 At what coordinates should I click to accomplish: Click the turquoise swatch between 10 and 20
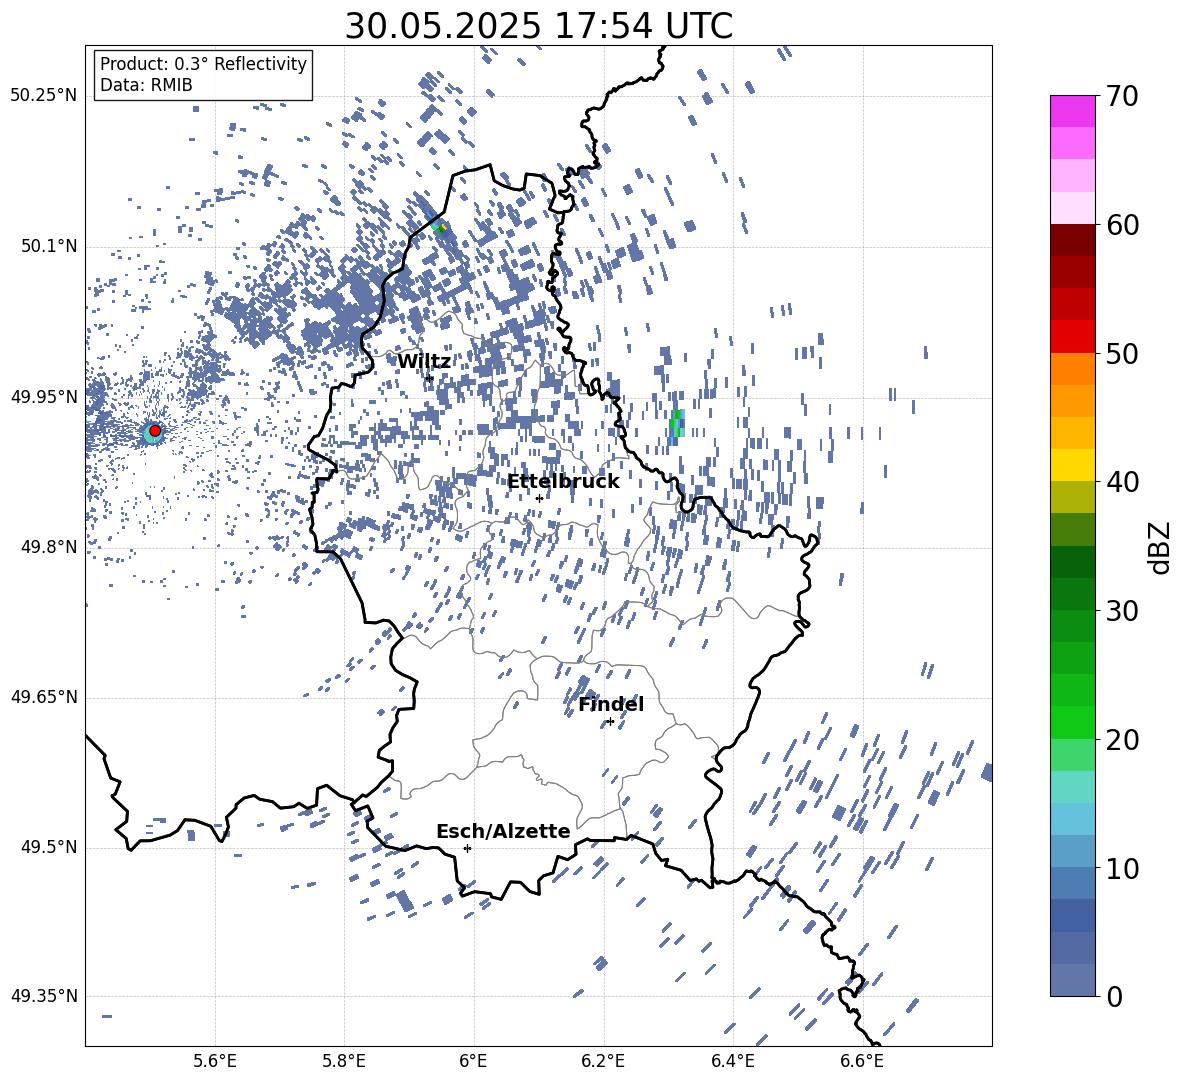coord(1072,787)
